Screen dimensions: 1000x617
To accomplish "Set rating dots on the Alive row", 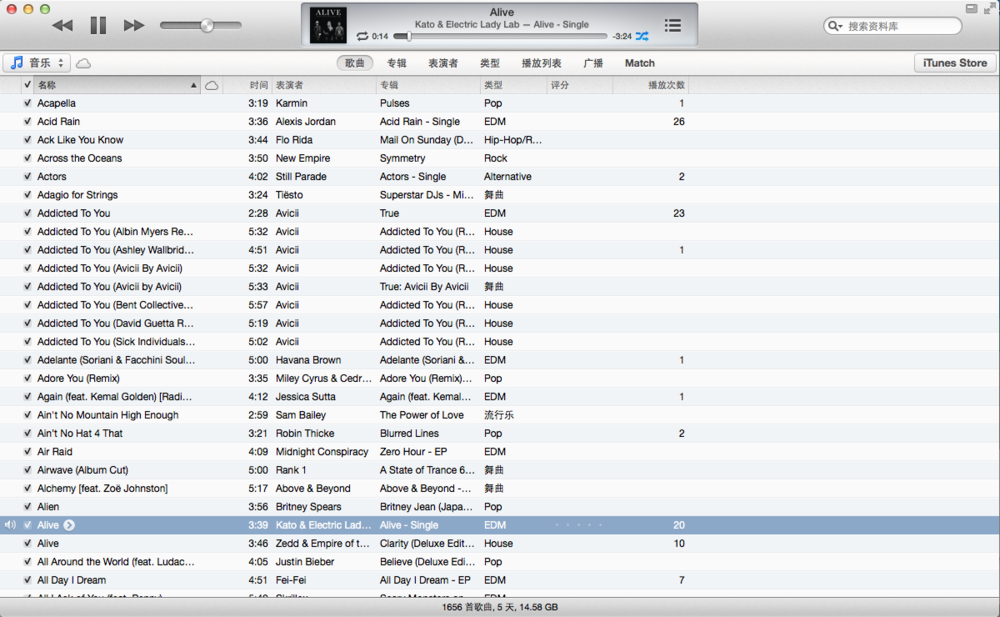I will 578,525.
